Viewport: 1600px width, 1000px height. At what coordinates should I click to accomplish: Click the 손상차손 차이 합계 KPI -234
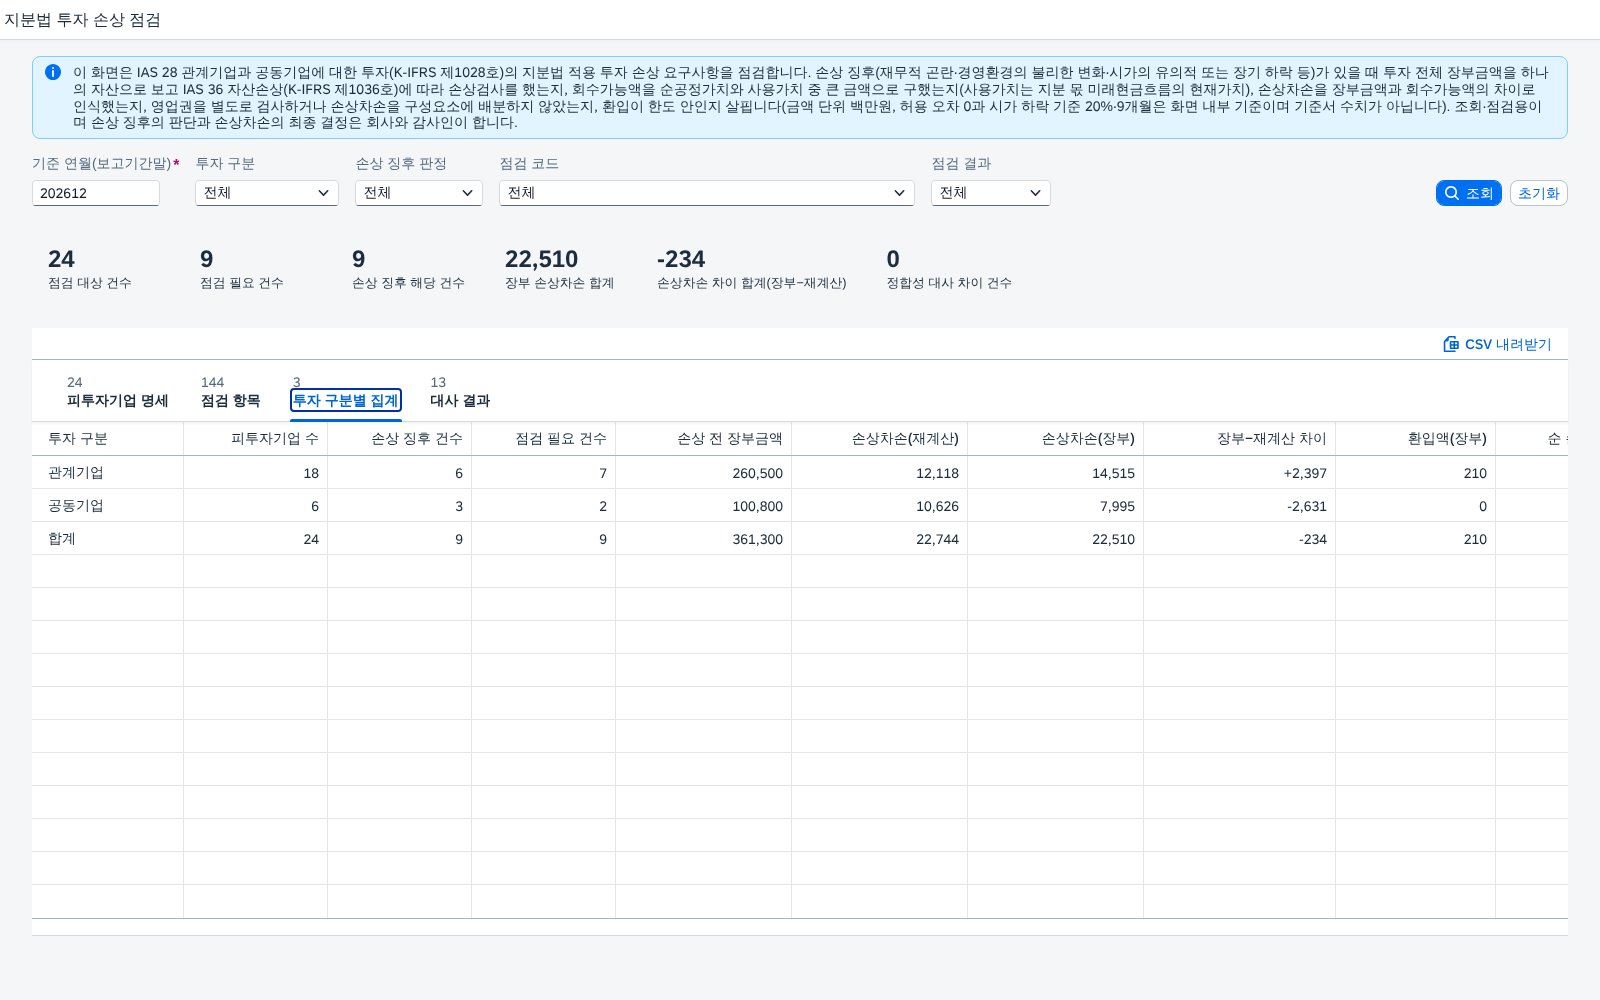[681, 259]
